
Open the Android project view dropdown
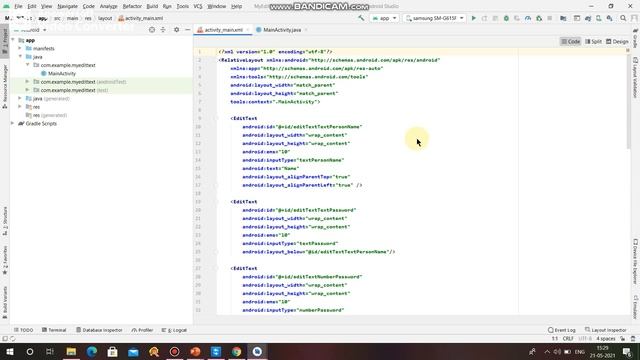click(x=29, y=30)
